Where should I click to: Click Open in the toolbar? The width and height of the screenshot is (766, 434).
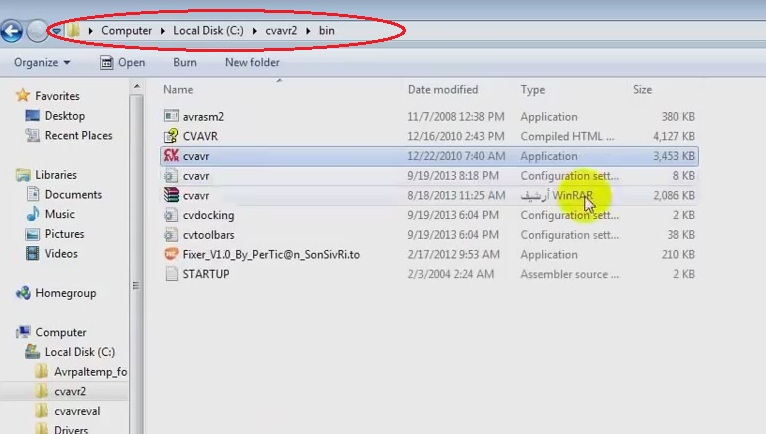coord(122,62)
